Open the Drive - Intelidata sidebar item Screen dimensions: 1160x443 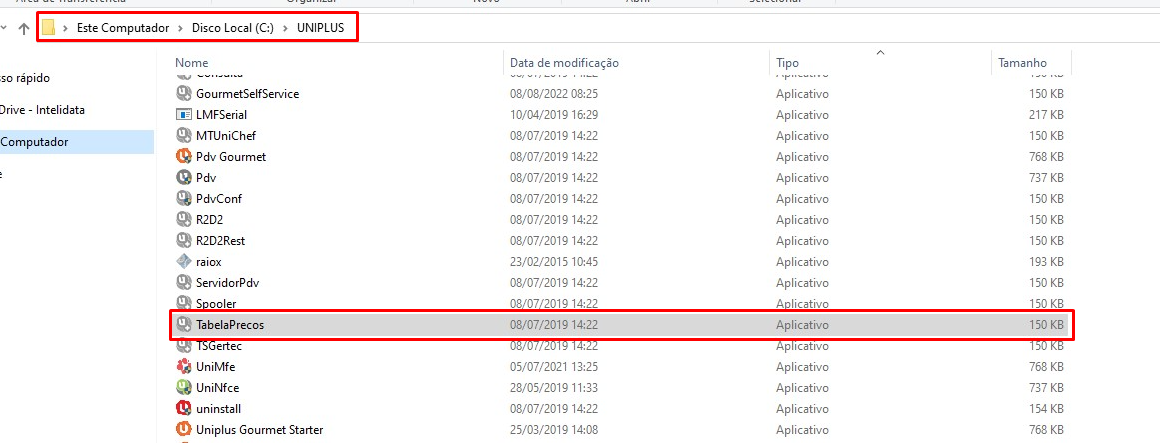[x=42, y=109]
